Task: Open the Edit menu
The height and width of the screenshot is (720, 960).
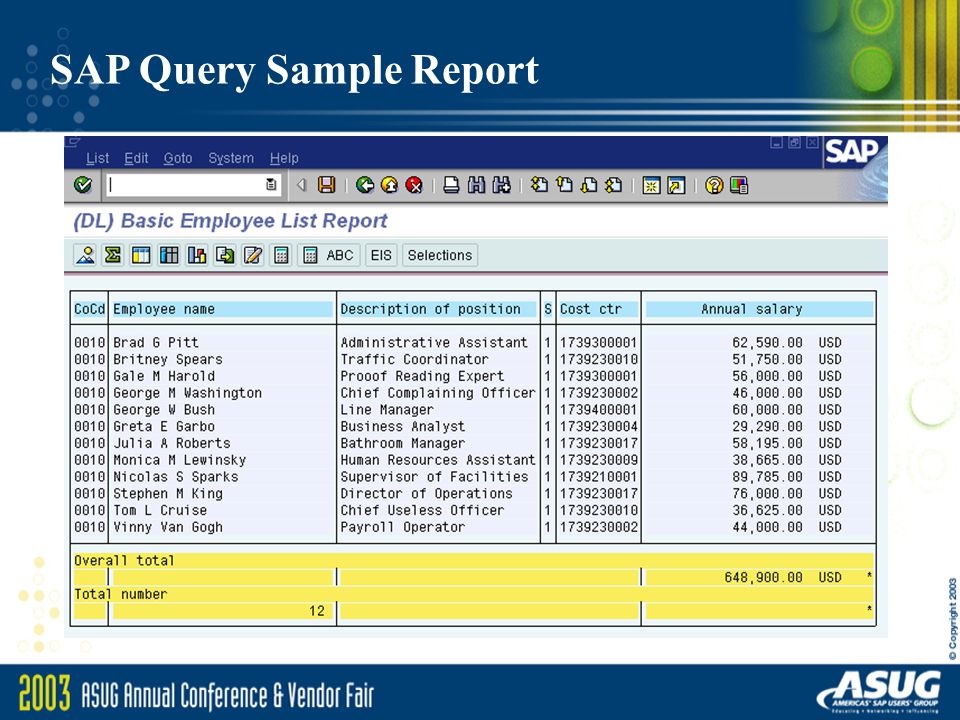Action: tap(136, 158)
